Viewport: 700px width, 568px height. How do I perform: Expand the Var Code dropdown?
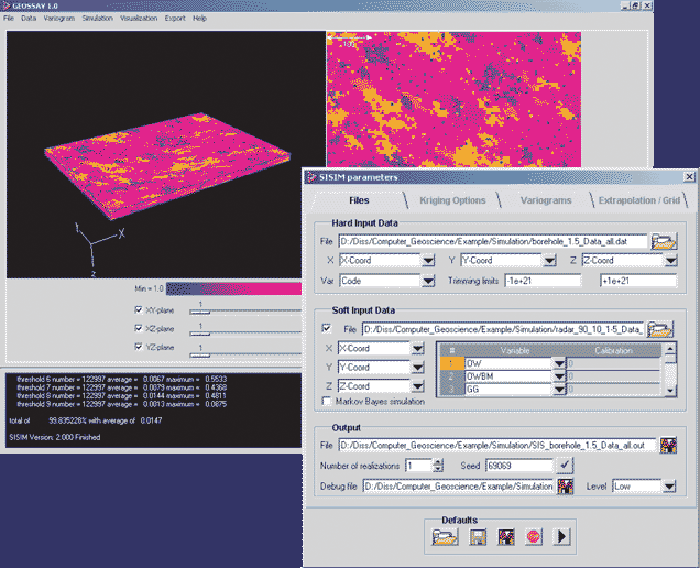428,281
